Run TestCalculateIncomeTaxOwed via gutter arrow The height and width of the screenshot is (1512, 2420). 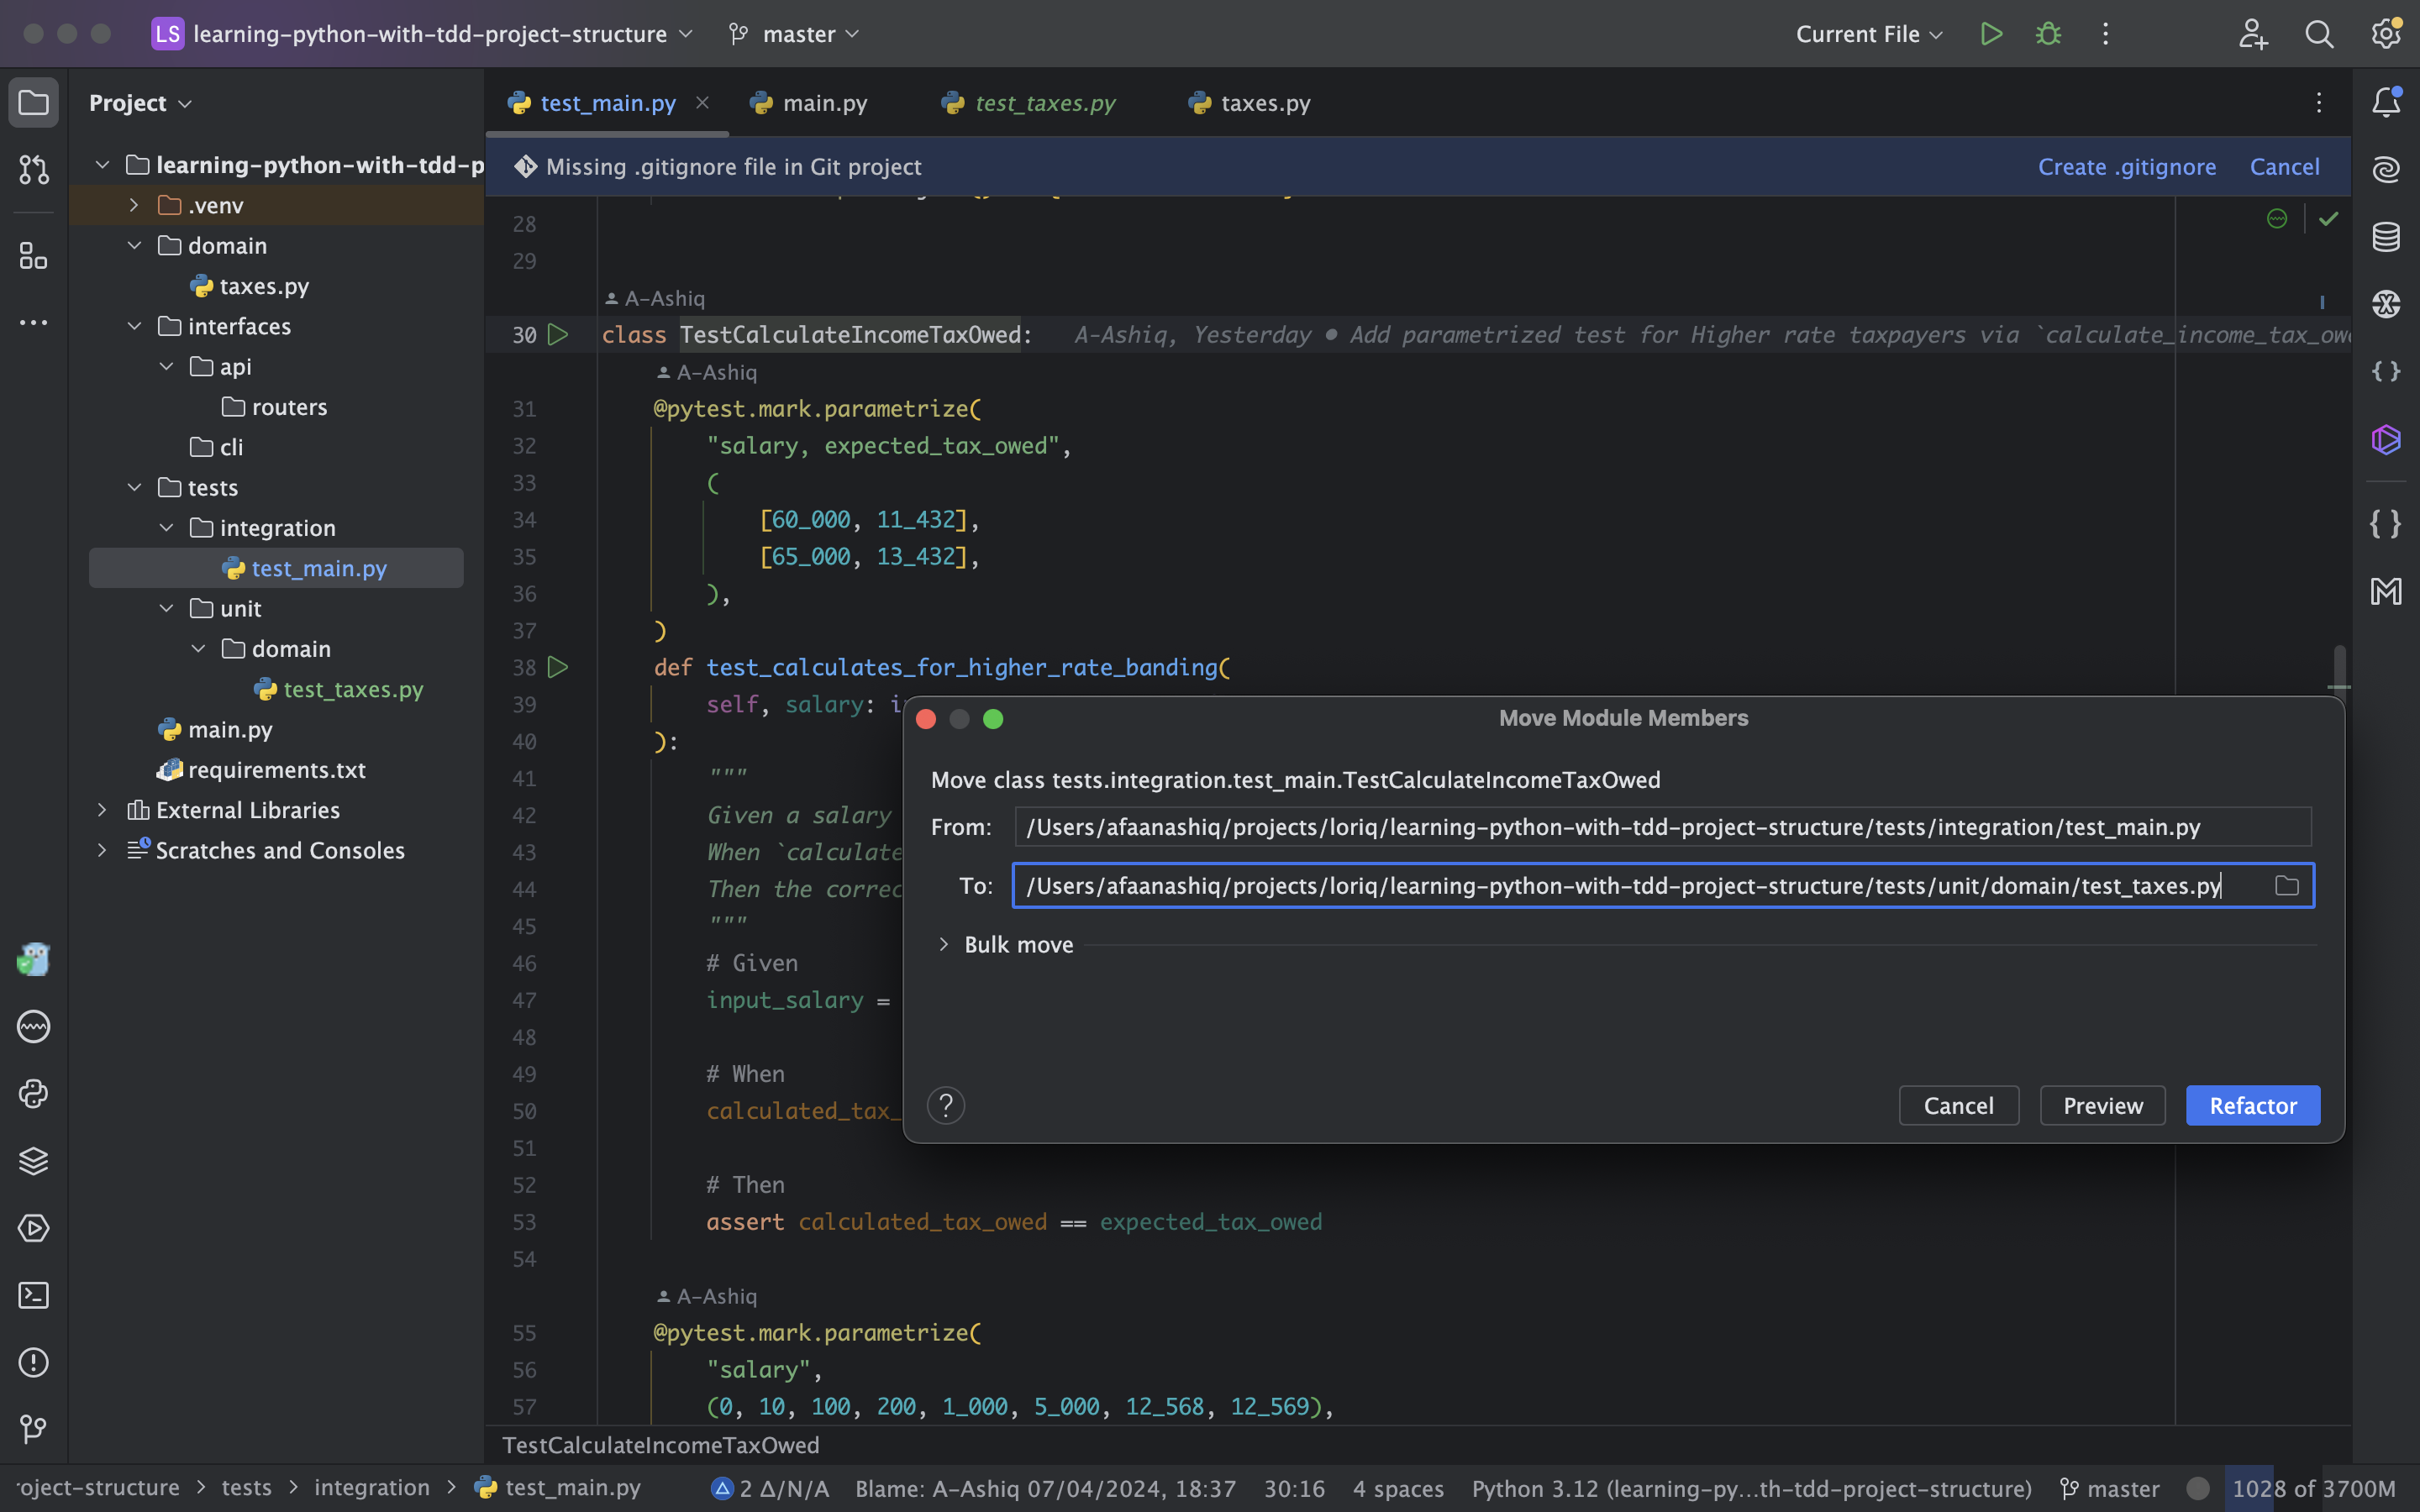click(558, 335)
